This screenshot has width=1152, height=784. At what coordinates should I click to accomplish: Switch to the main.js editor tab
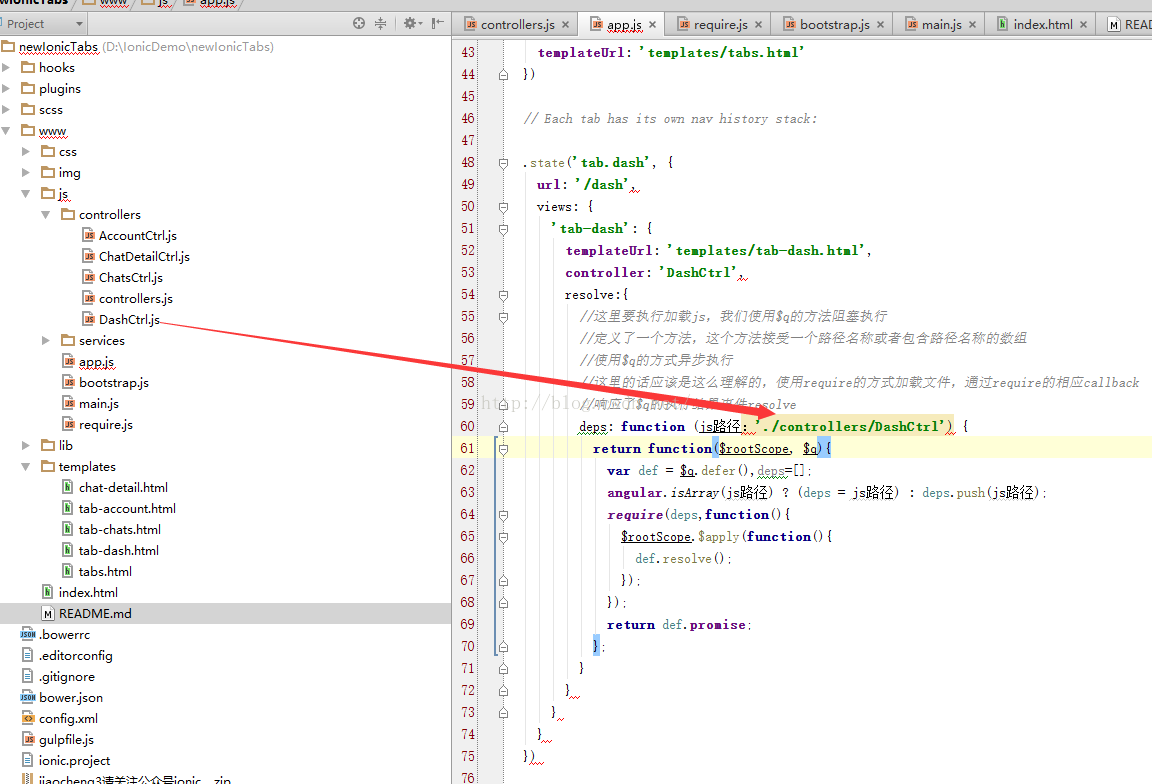click(x=941, y=24)
